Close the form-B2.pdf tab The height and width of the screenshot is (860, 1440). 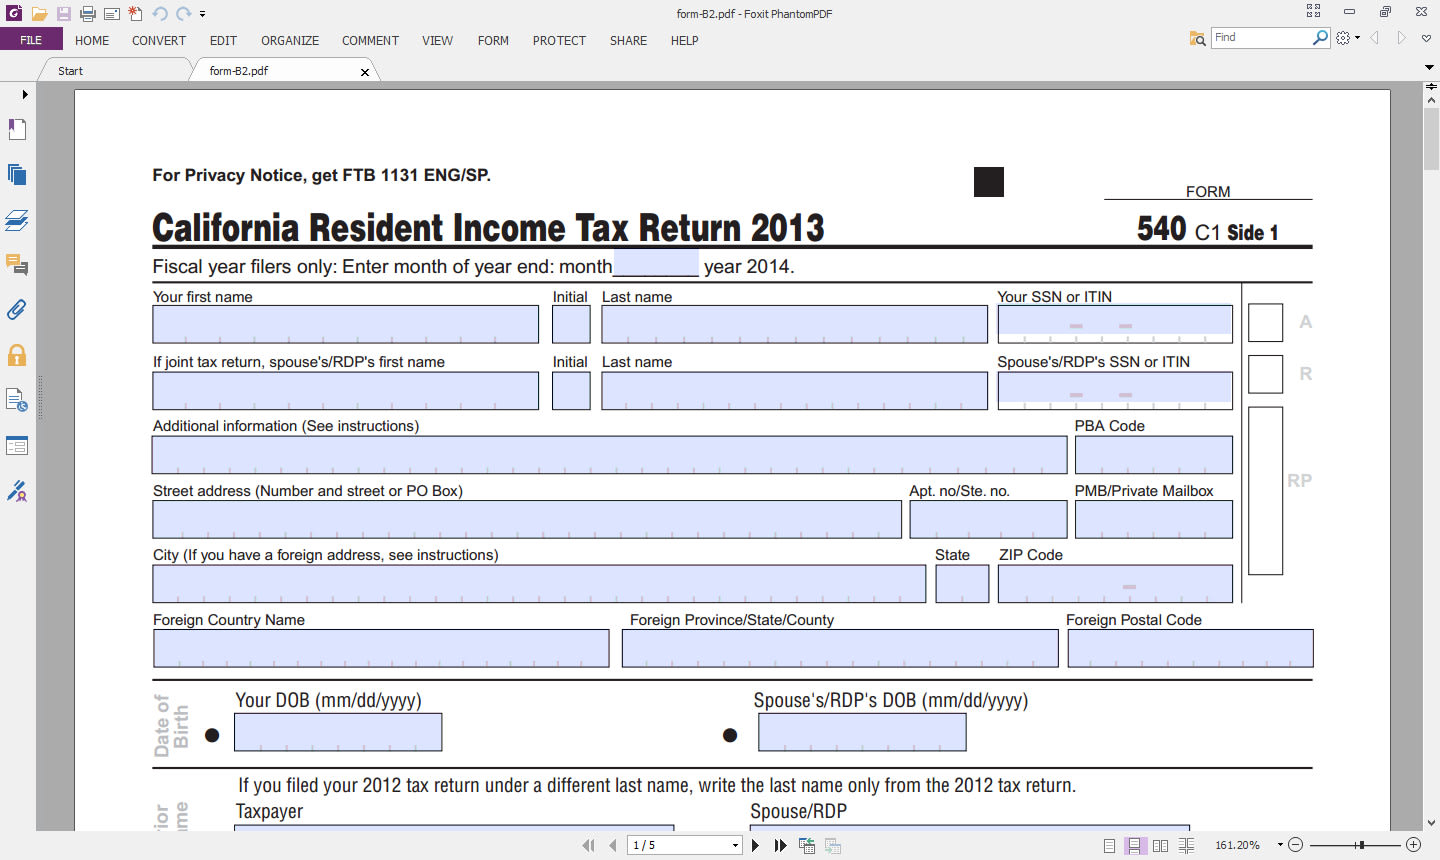(365, 72)
